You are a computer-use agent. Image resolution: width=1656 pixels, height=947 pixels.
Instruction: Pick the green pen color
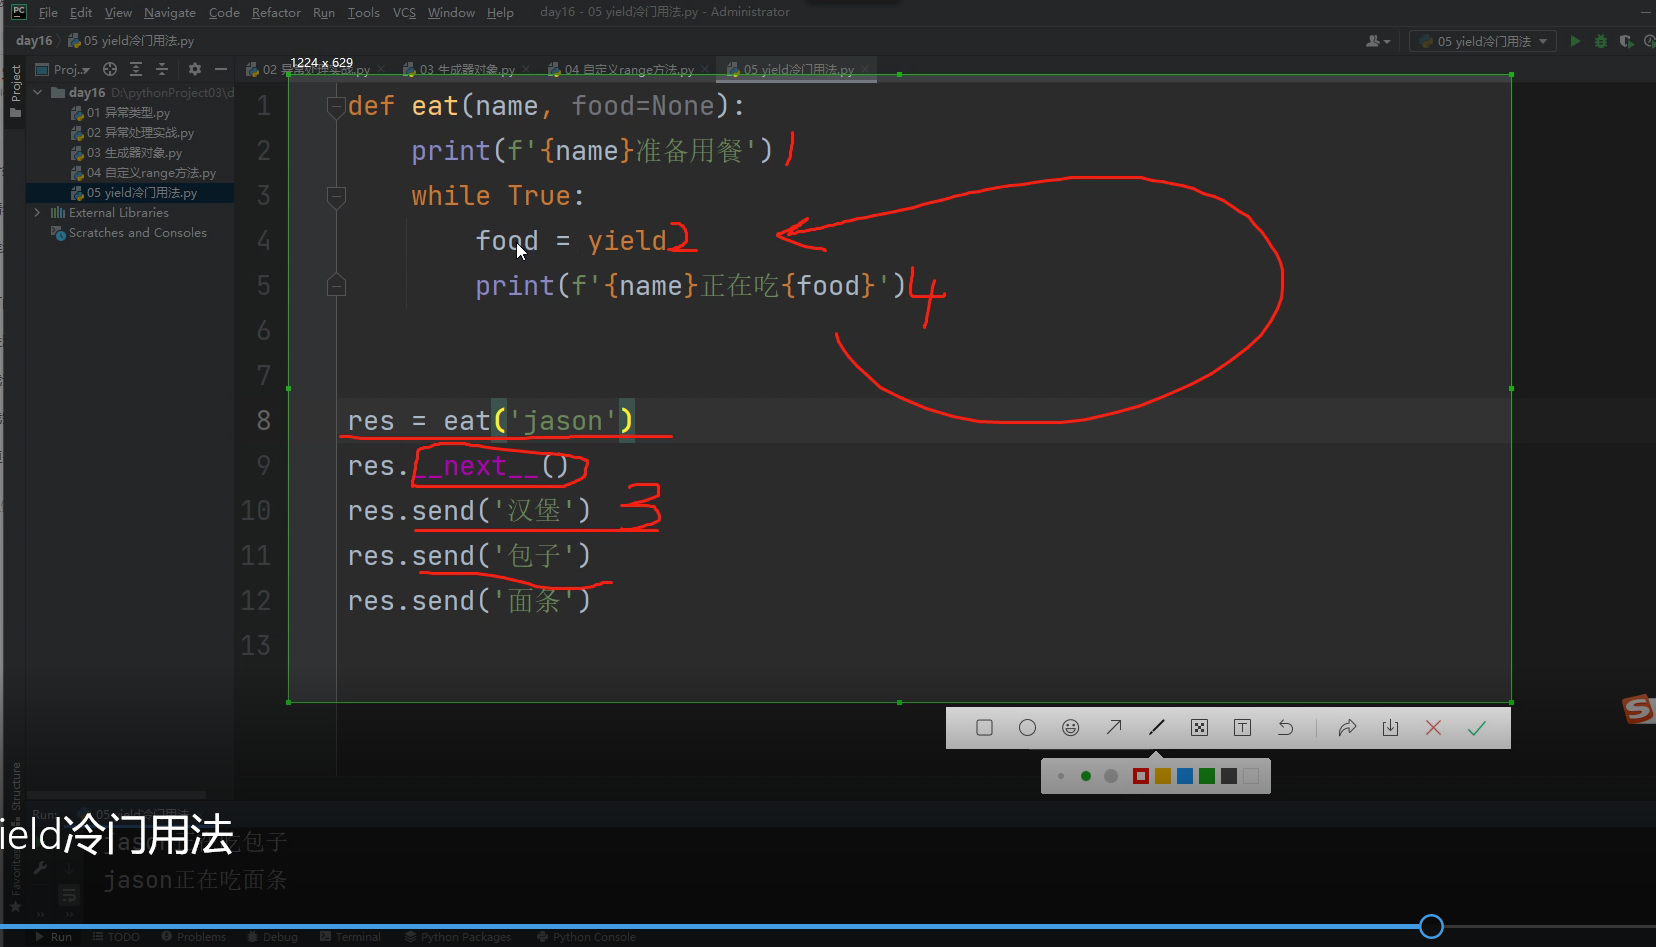pos(1207,776)
